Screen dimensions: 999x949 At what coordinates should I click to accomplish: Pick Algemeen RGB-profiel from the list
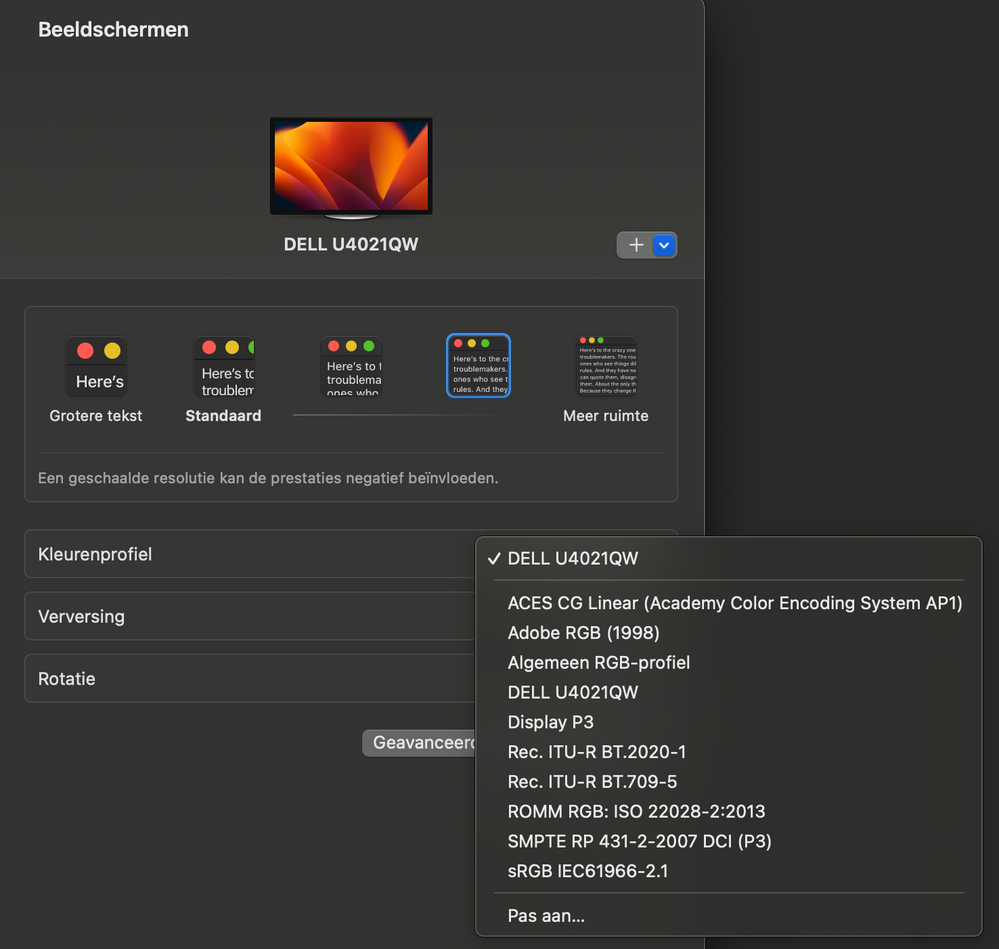tap(729, 663)
